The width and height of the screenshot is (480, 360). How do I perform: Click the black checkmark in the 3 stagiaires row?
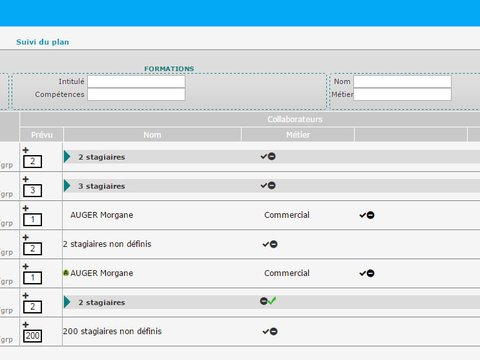click(264, 185)
